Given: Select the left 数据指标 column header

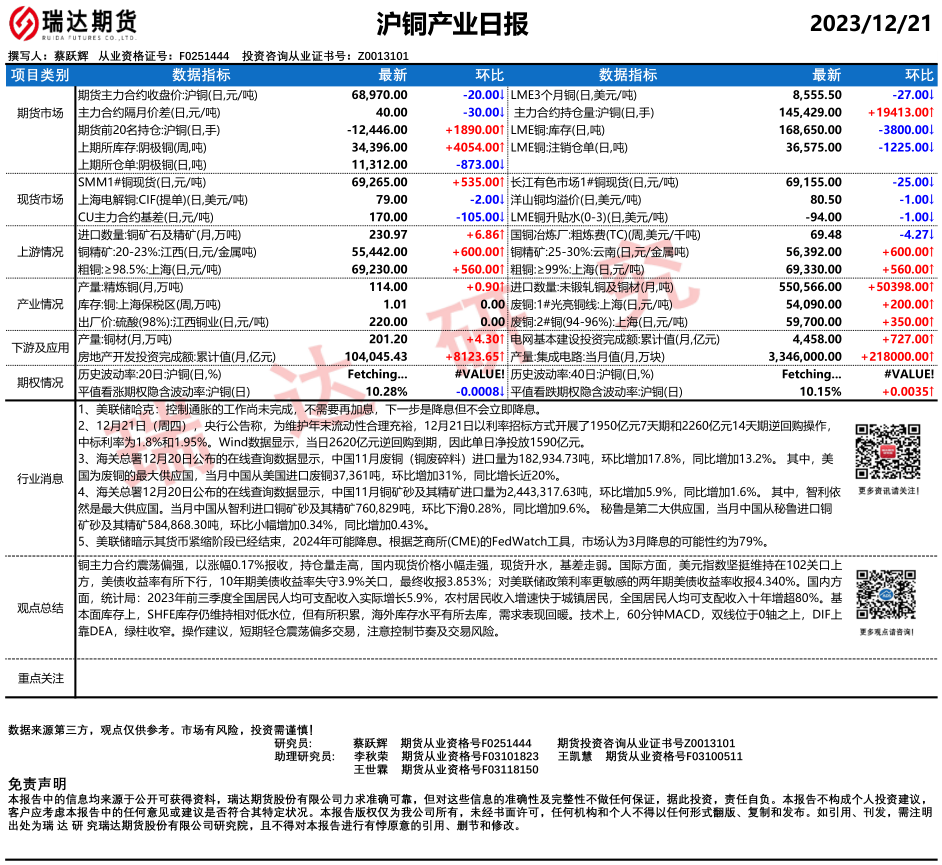Looking at the screenshot, I should tap(201, 75).
